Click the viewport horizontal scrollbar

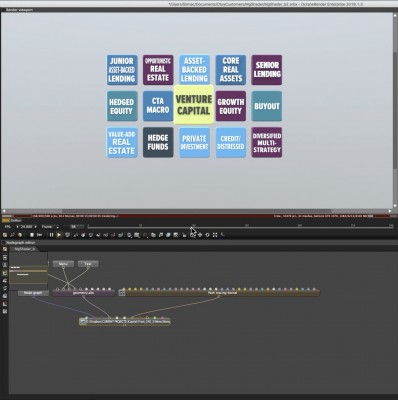pos(197,211)
